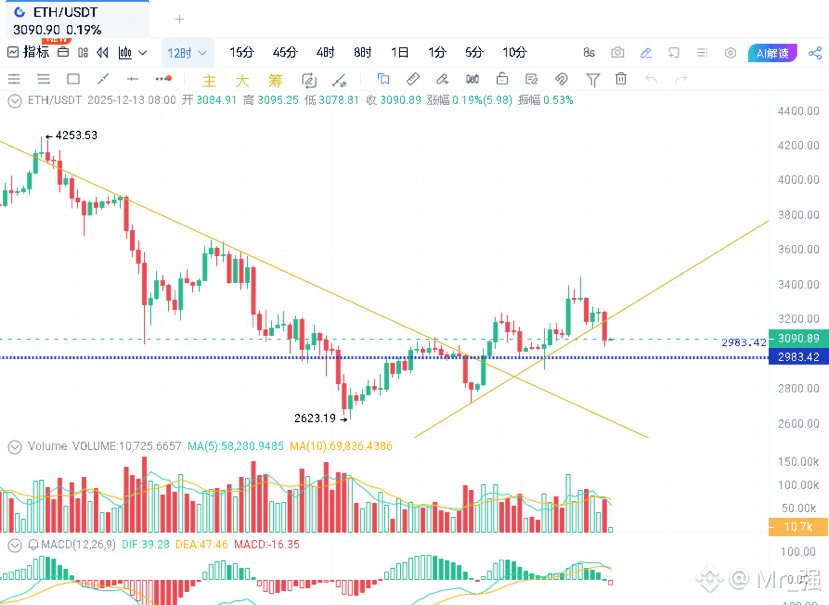Collapse the Volume indicator panel
Screen dimensions: 829x605
coord(14,446)
